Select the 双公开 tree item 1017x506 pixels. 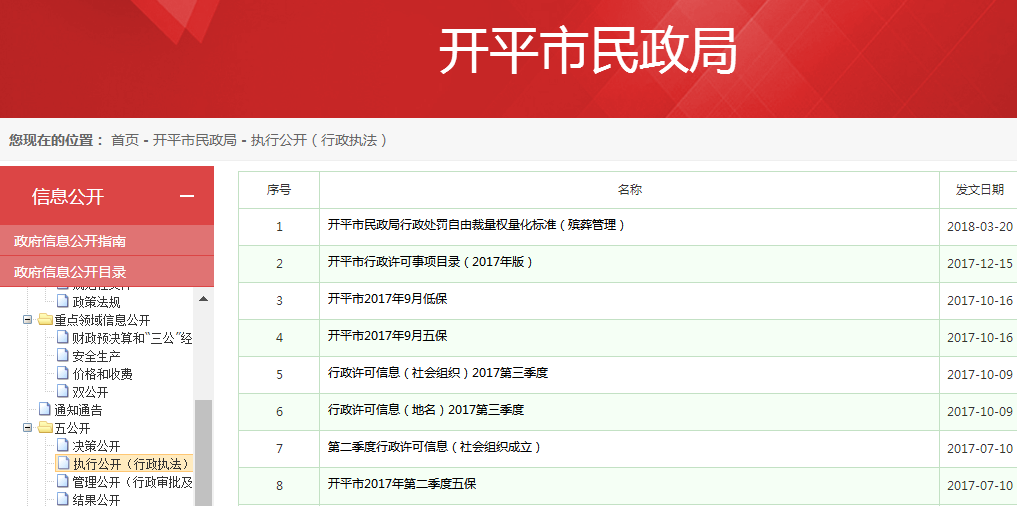pos(90,392)
